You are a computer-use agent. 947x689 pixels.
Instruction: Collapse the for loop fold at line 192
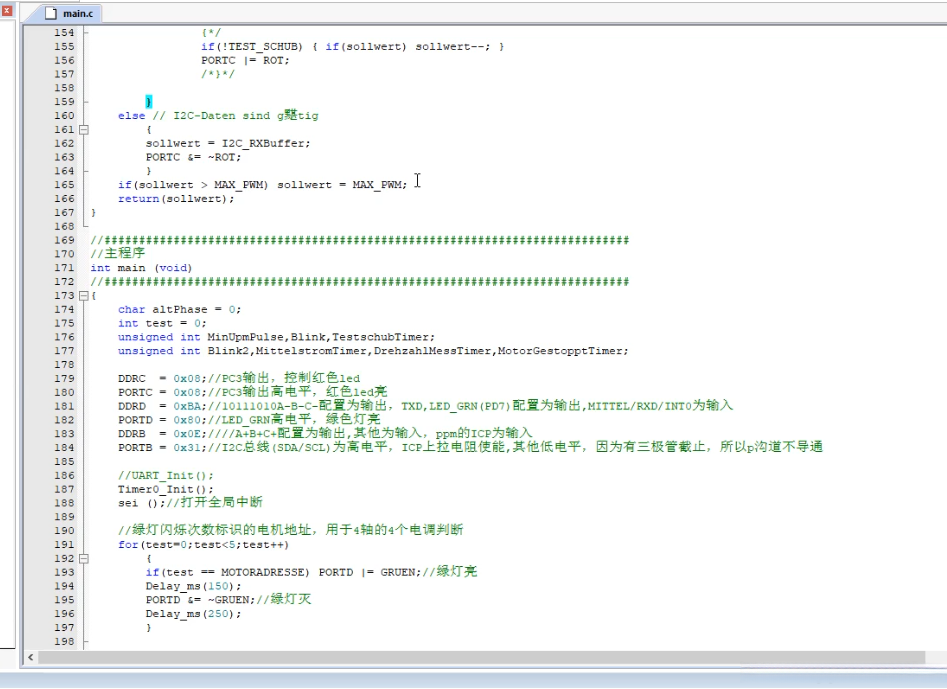point(84,559)
